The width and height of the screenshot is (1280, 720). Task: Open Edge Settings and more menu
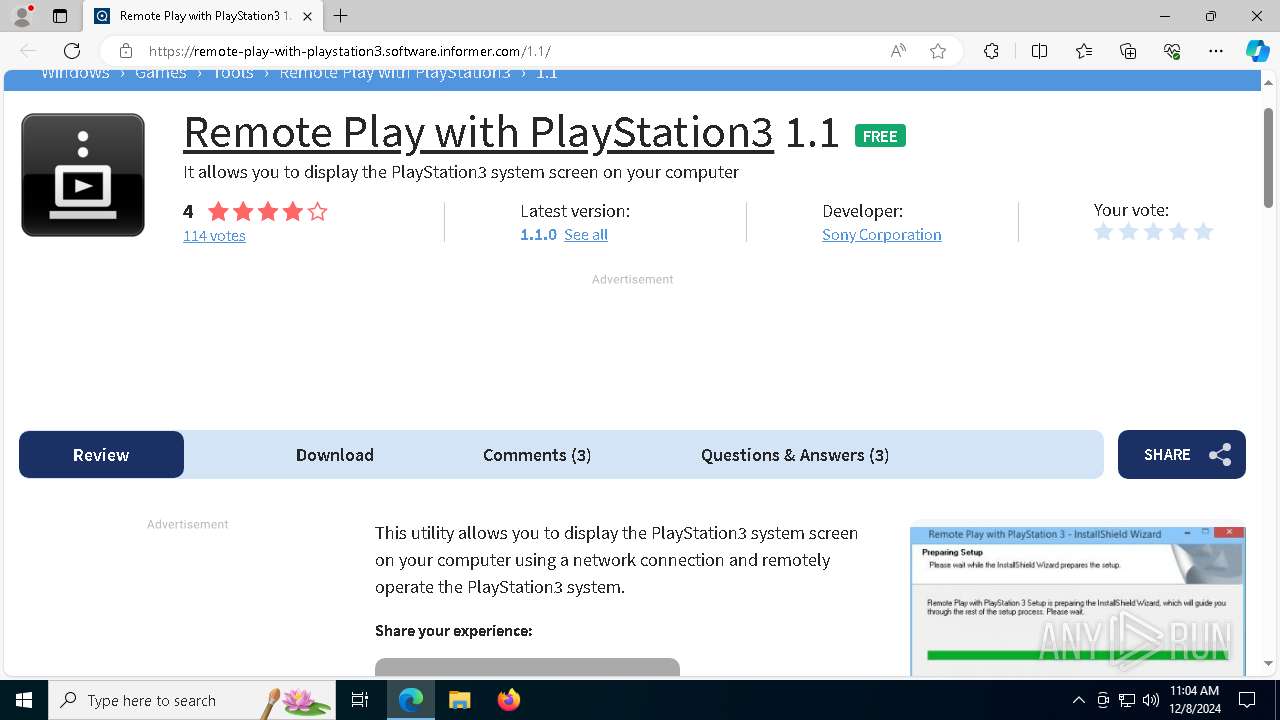click(x=1216, y=51)
